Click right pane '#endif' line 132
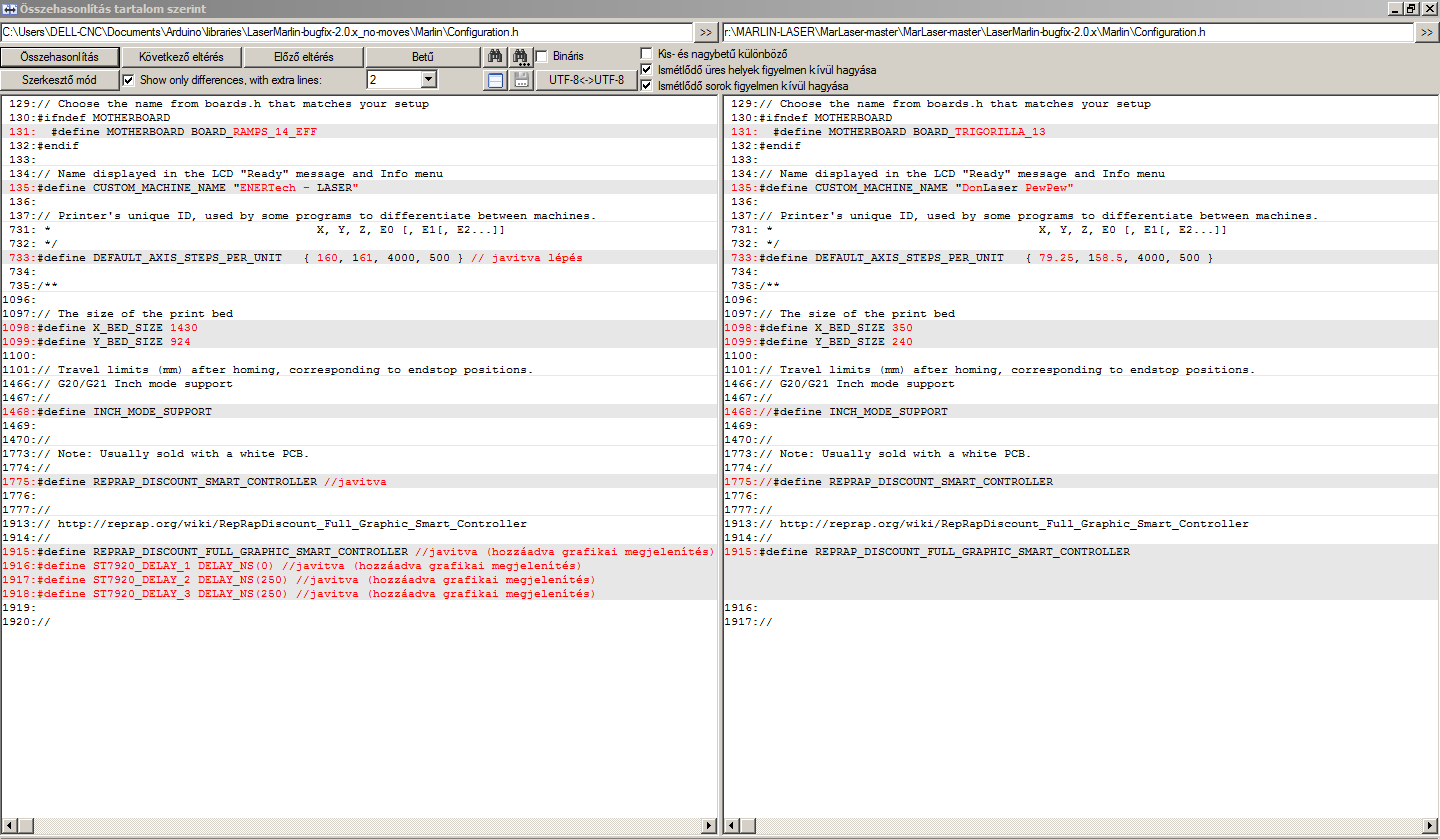 point(1081,145)
